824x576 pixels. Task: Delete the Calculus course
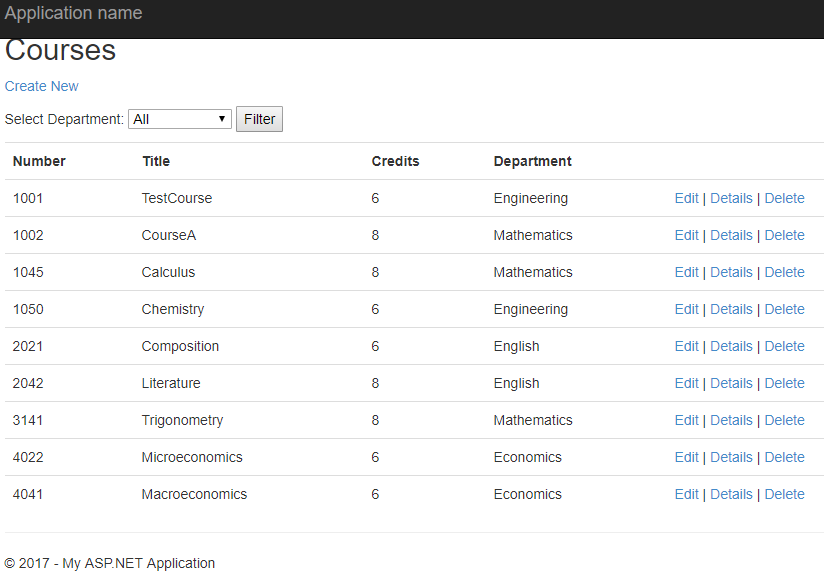coord(784,272)
